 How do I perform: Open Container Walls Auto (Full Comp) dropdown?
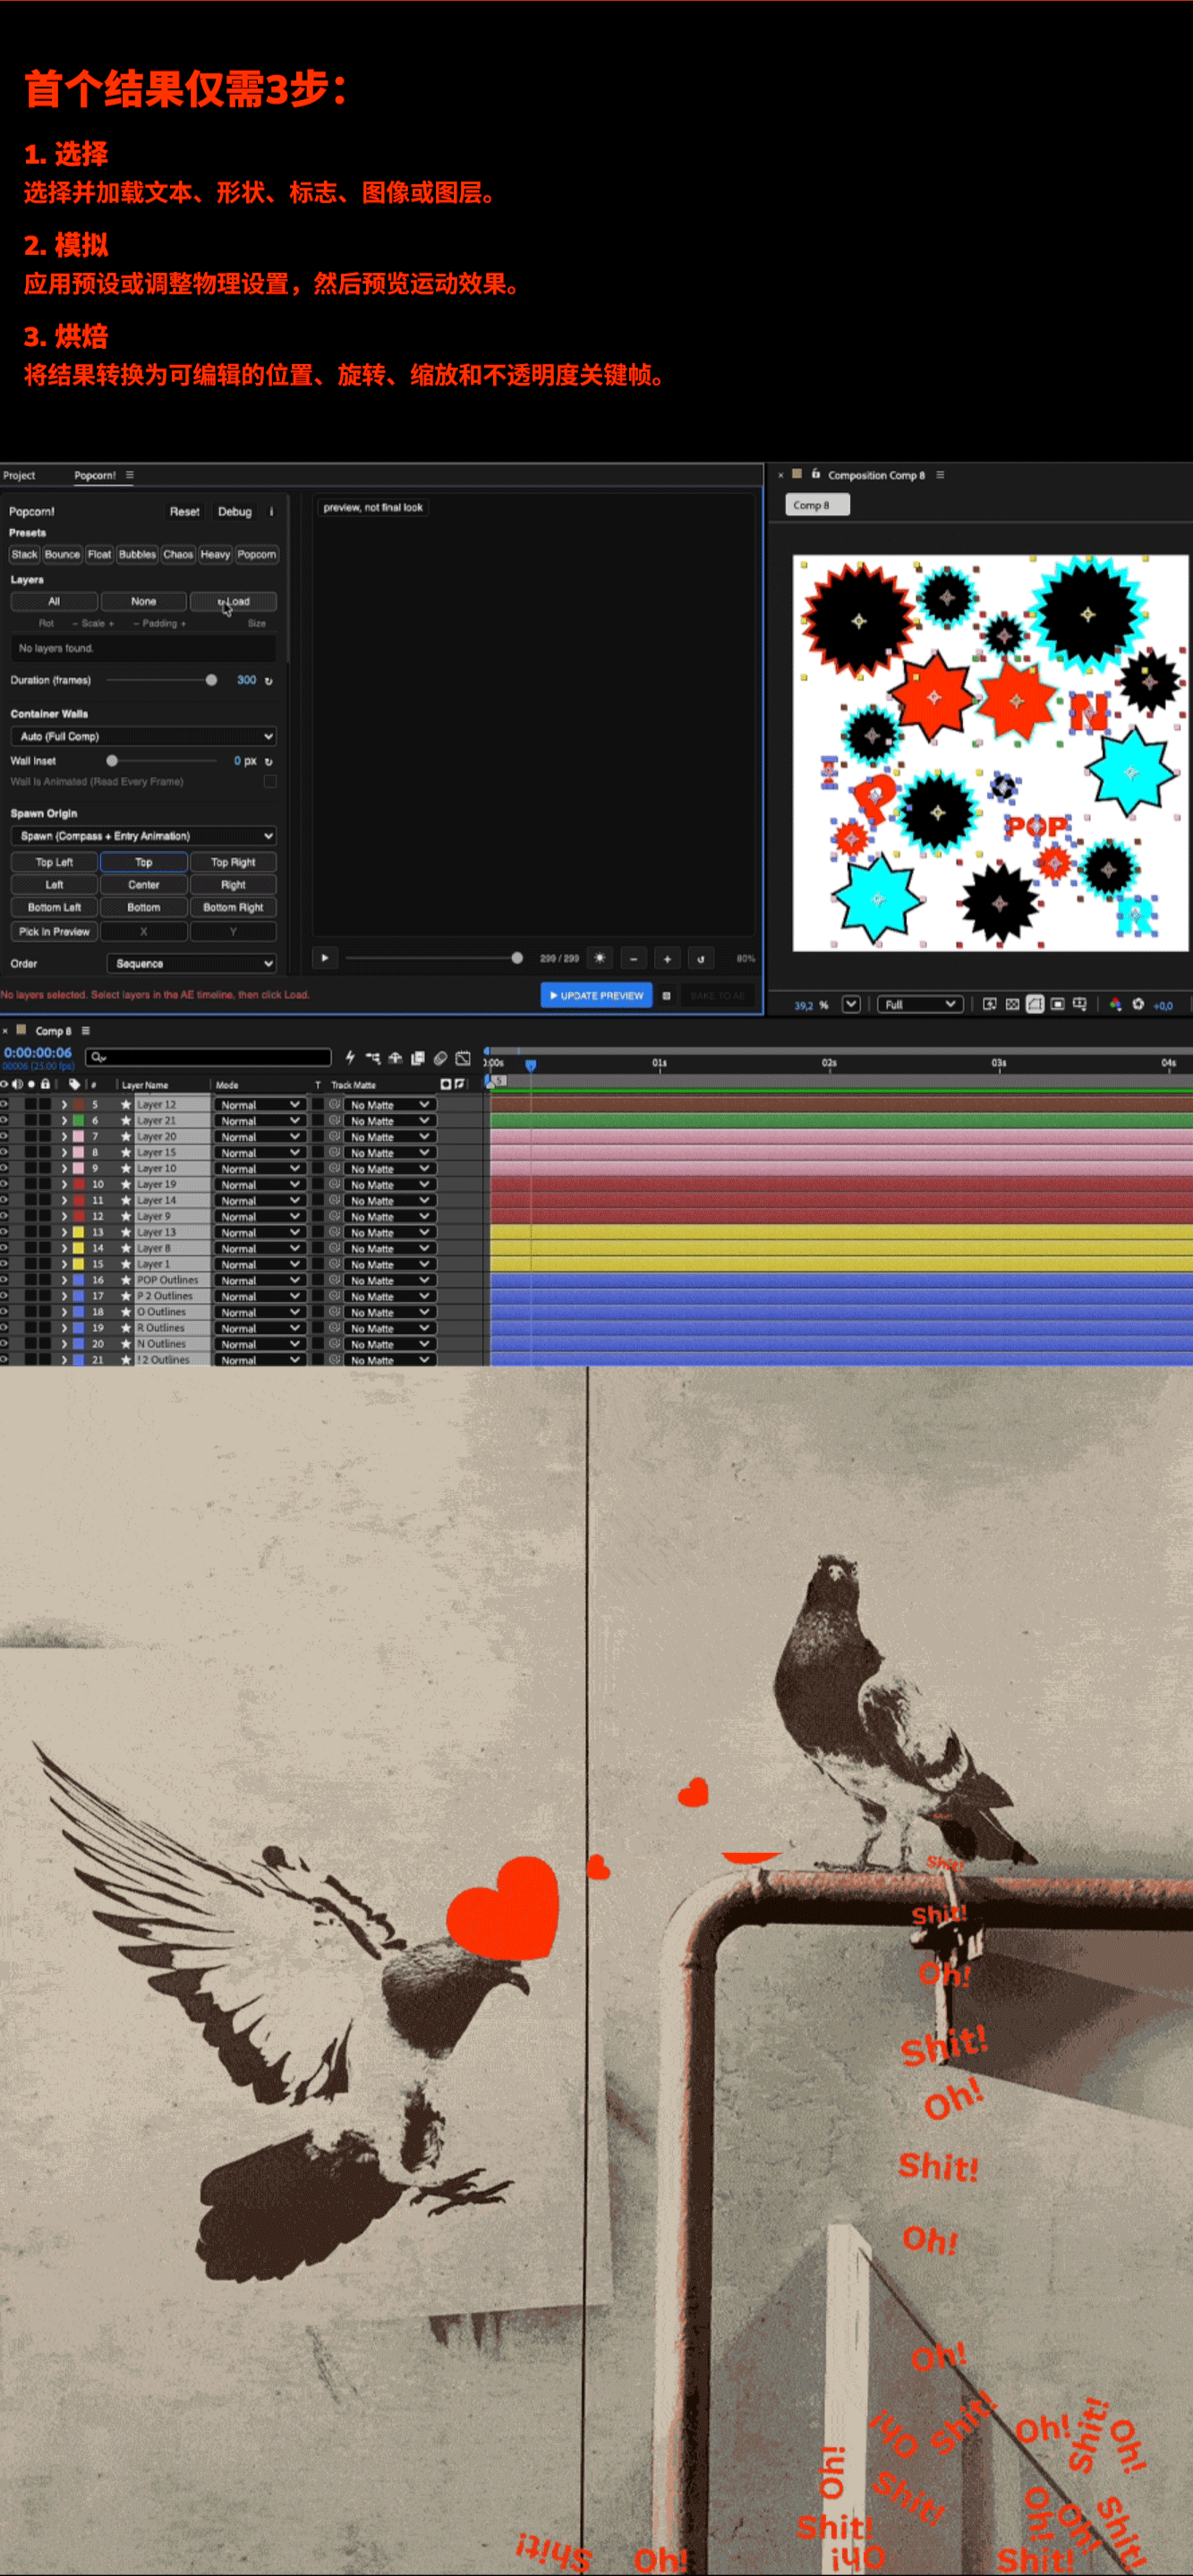click(x=143, y=736)
